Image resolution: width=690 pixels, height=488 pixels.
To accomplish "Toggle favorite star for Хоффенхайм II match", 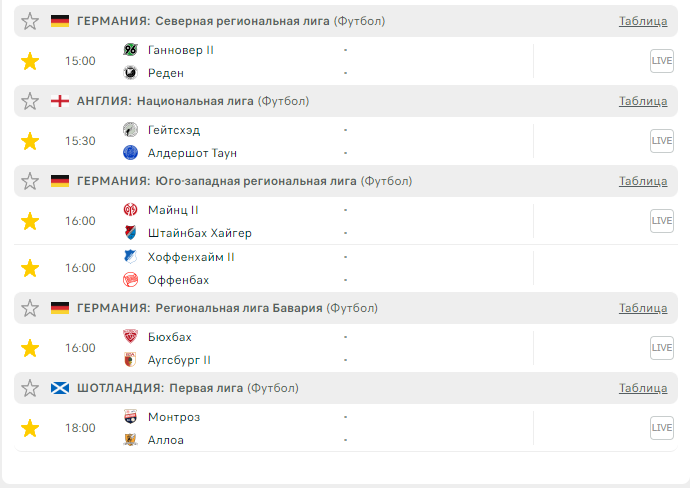I will [30, 268].
